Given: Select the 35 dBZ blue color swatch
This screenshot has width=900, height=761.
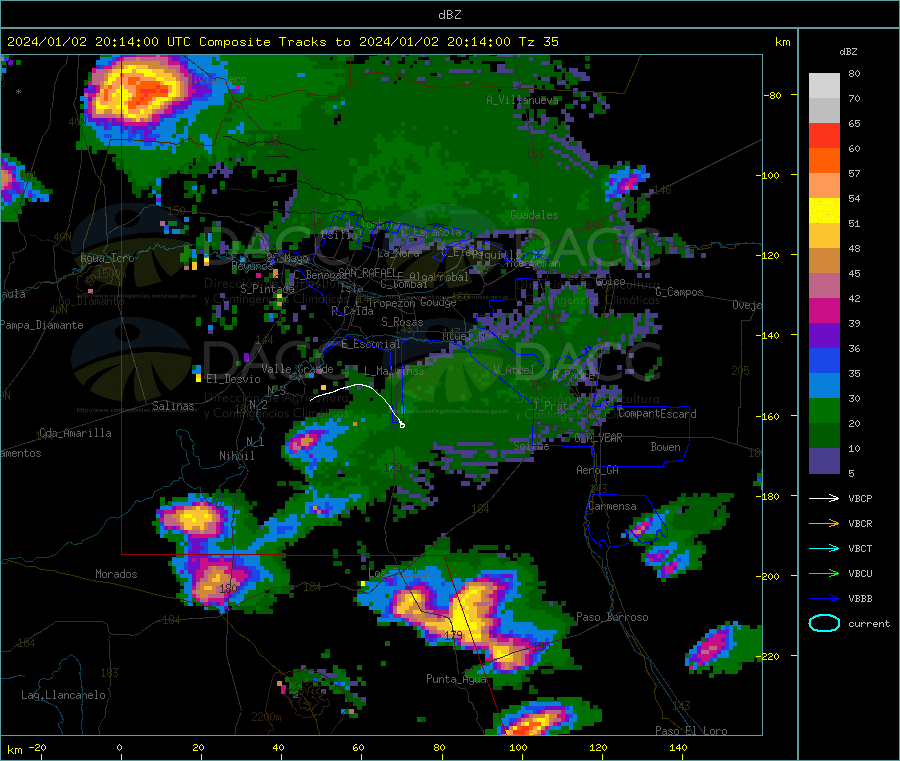Looking at the screenshot, I should 824,360.
